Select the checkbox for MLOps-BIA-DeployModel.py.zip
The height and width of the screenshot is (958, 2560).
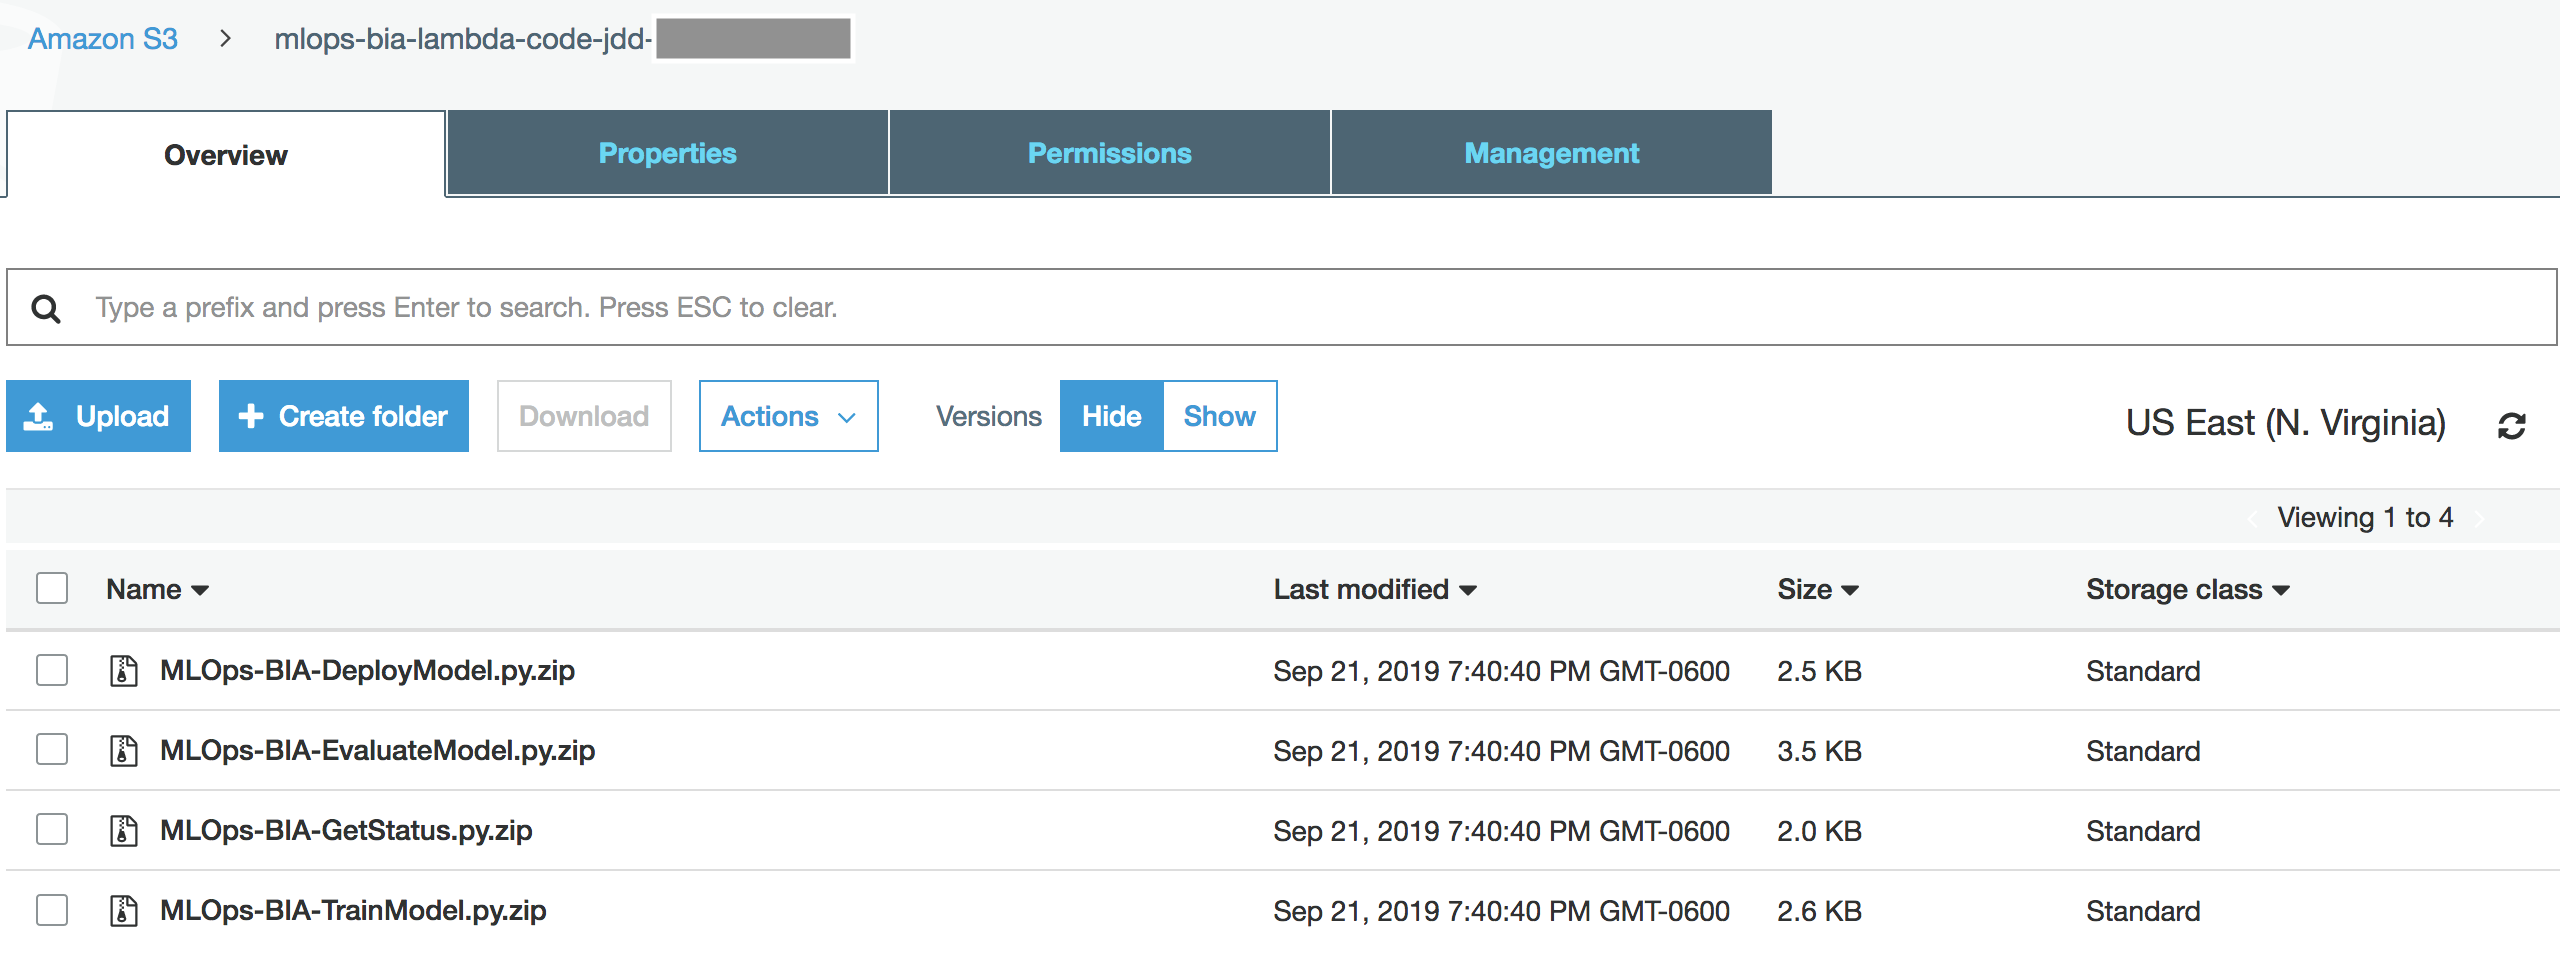pos(52,670)
